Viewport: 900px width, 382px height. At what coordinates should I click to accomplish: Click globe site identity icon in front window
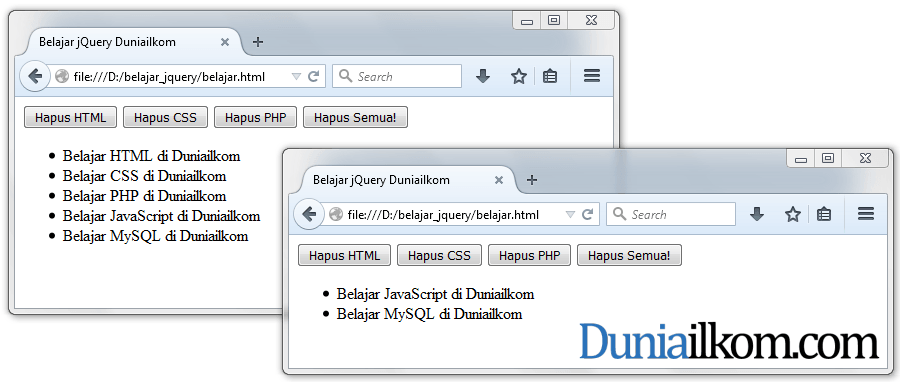coord(336,215)
